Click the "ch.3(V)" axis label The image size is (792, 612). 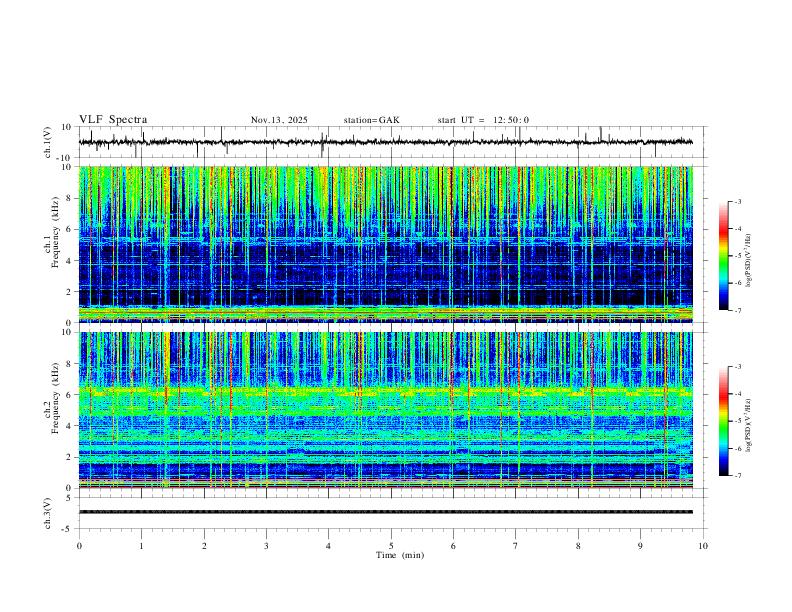pos(48,513)
